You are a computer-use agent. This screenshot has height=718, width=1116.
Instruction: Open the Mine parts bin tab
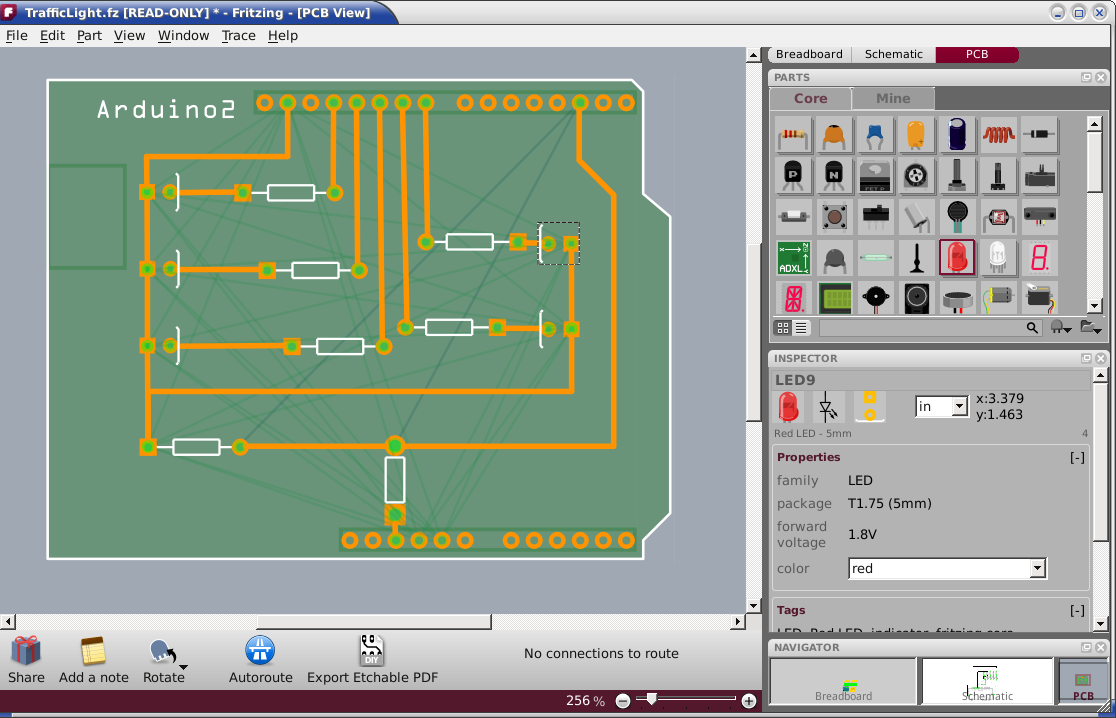click(893, 98)
